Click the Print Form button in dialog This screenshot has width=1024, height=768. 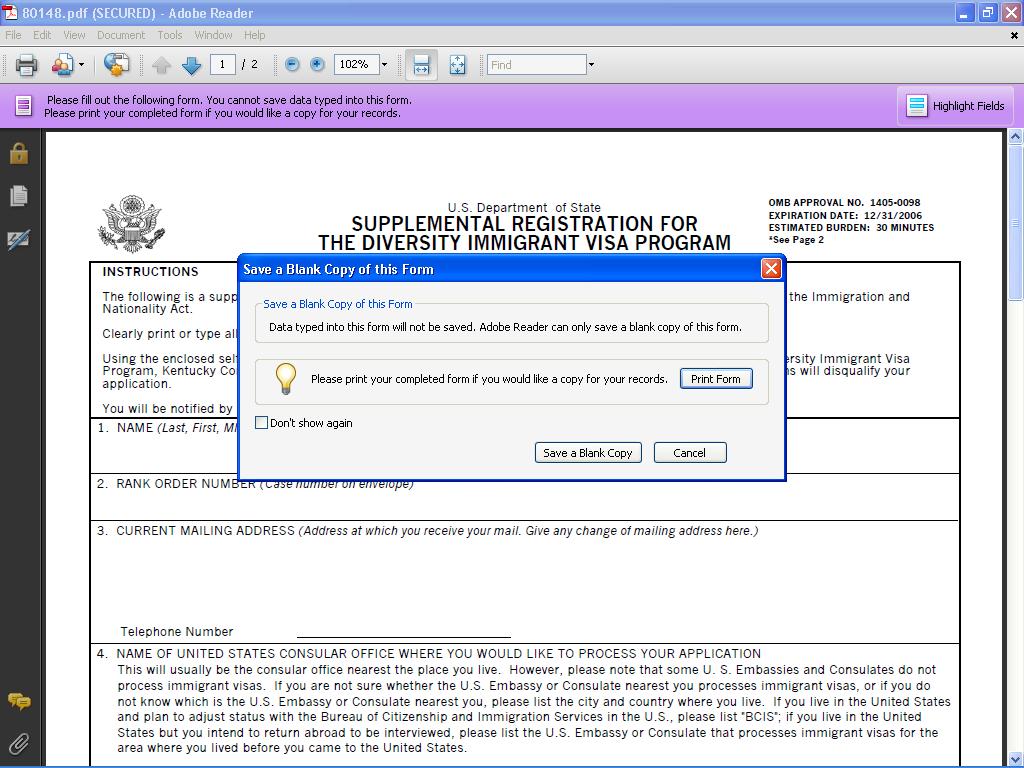716,379
